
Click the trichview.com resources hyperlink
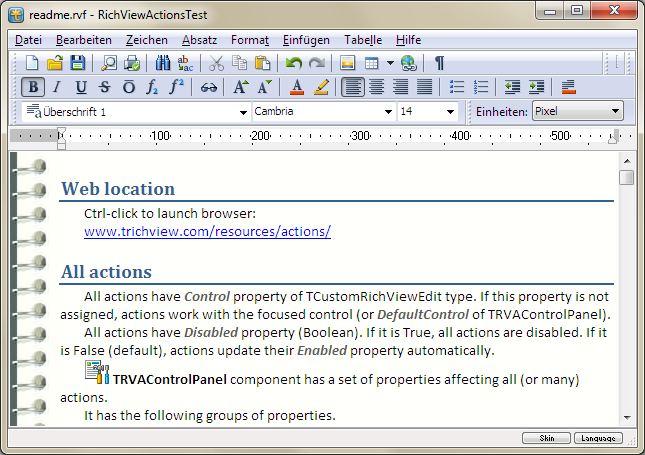point(207,232)
